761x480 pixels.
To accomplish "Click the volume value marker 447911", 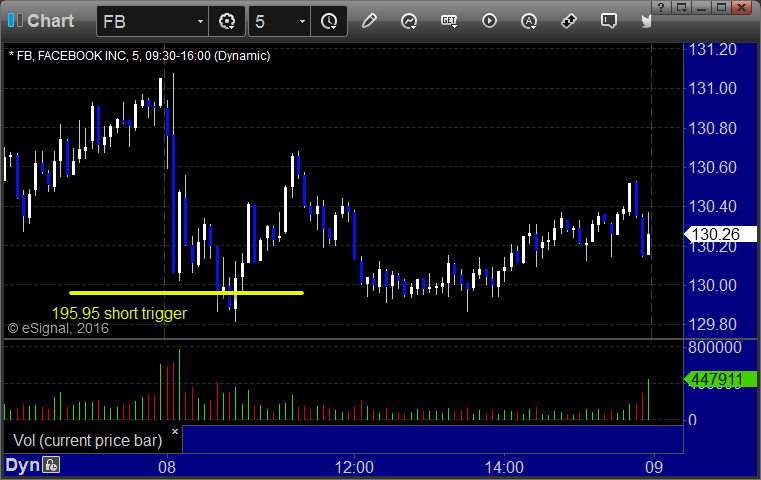I will pyautogui.click(x=720, y=379).
